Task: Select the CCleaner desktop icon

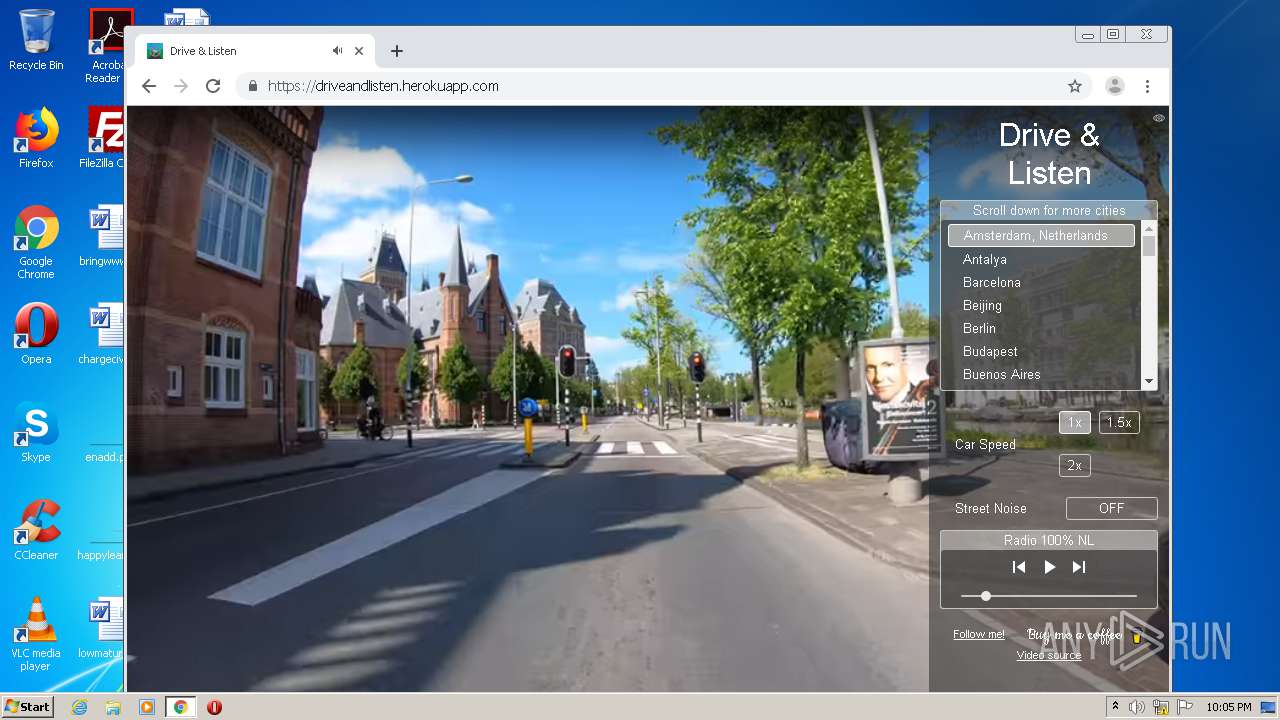Action: point(36,530)
